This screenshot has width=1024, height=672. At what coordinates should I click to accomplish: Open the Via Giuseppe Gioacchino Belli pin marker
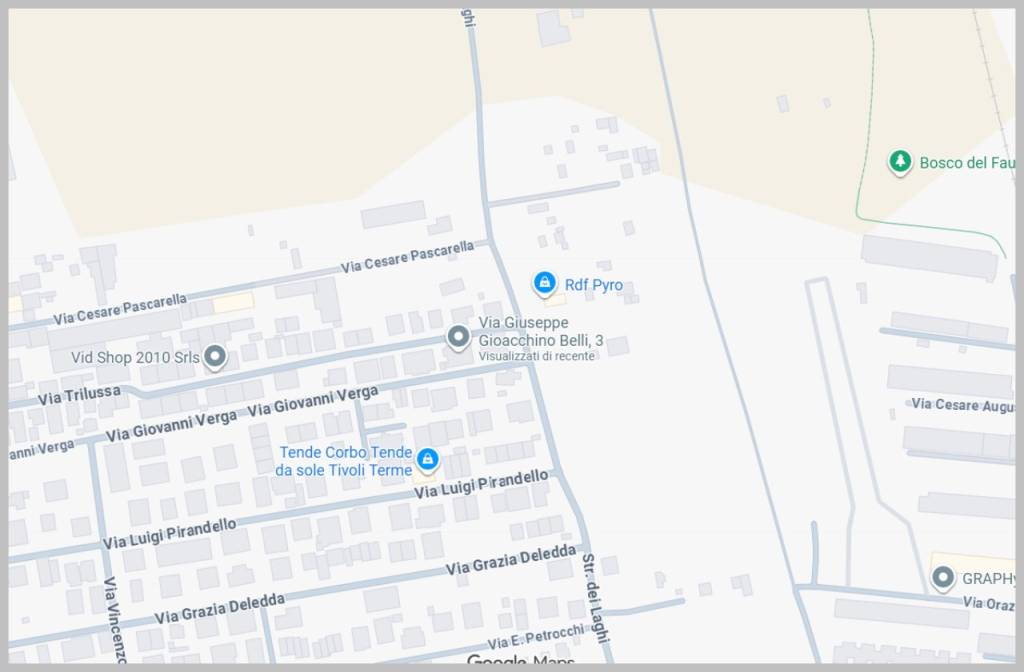[458, 337]
